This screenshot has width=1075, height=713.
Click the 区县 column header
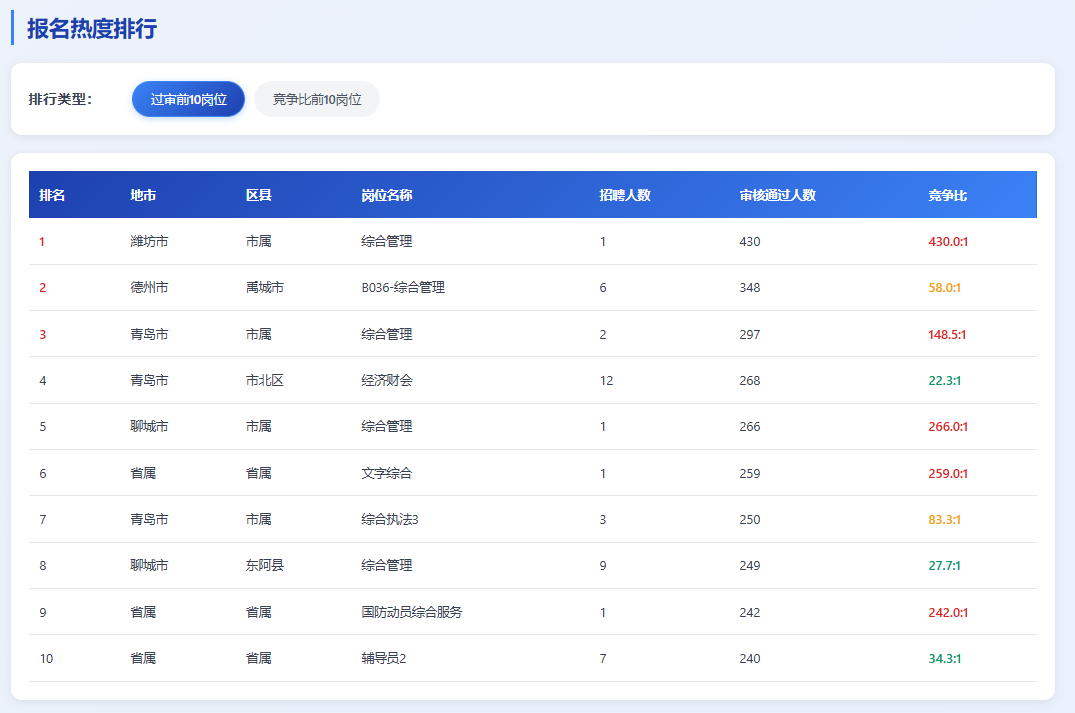pyautogui.click(x=259, y=195)
